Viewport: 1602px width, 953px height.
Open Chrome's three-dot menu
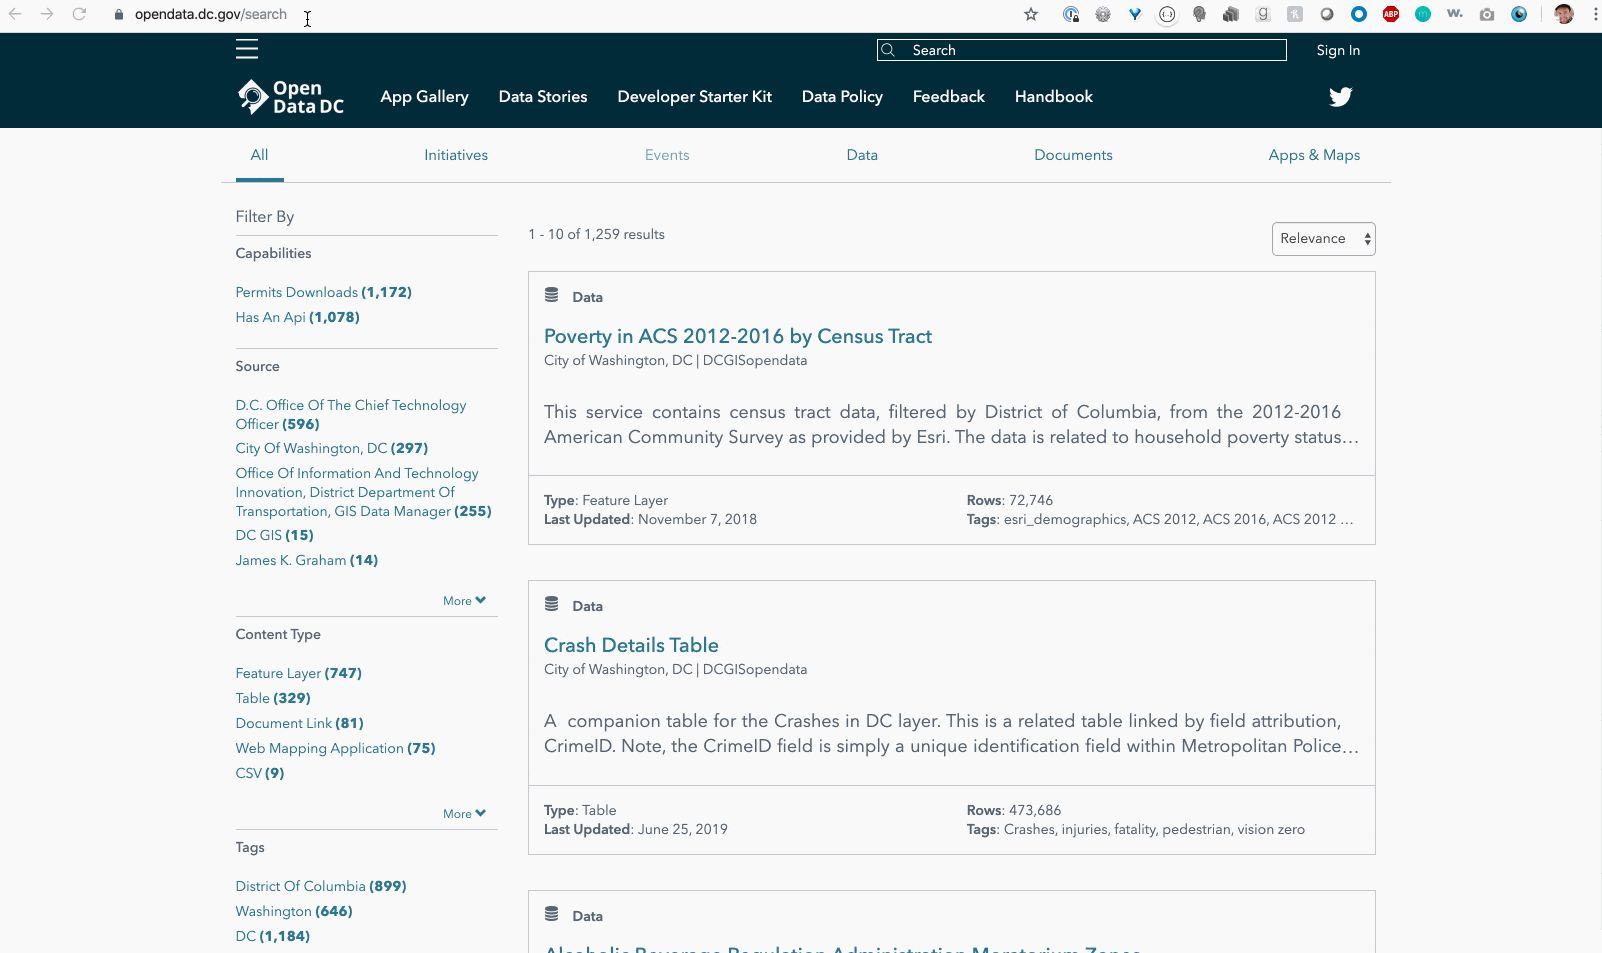[1595, 14]
